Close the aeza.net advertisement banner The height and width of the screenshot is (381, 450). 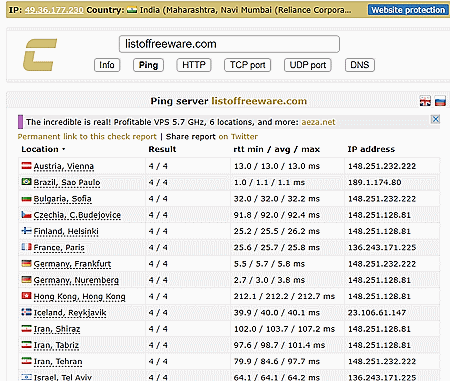[x=435, y=119]
